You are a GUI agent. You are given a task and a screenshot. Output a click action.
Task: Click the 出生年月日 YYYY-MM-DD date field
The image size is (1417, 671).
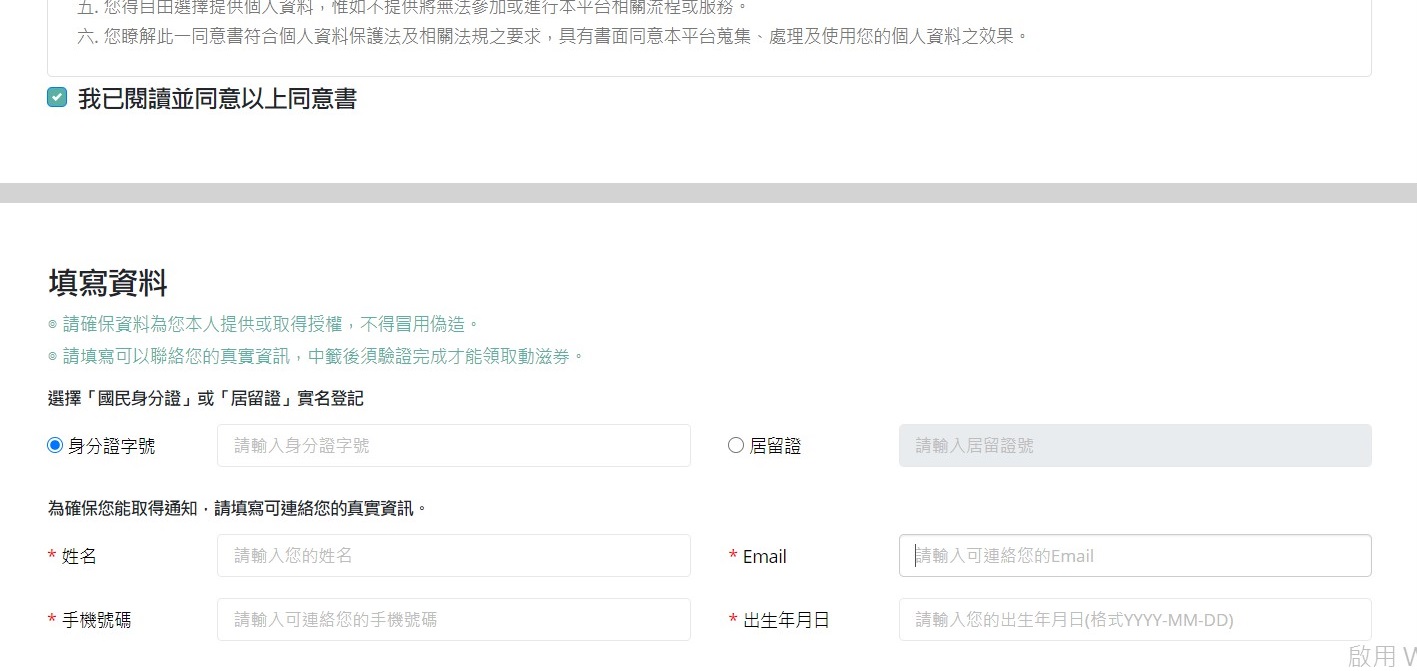(1135, 619)
